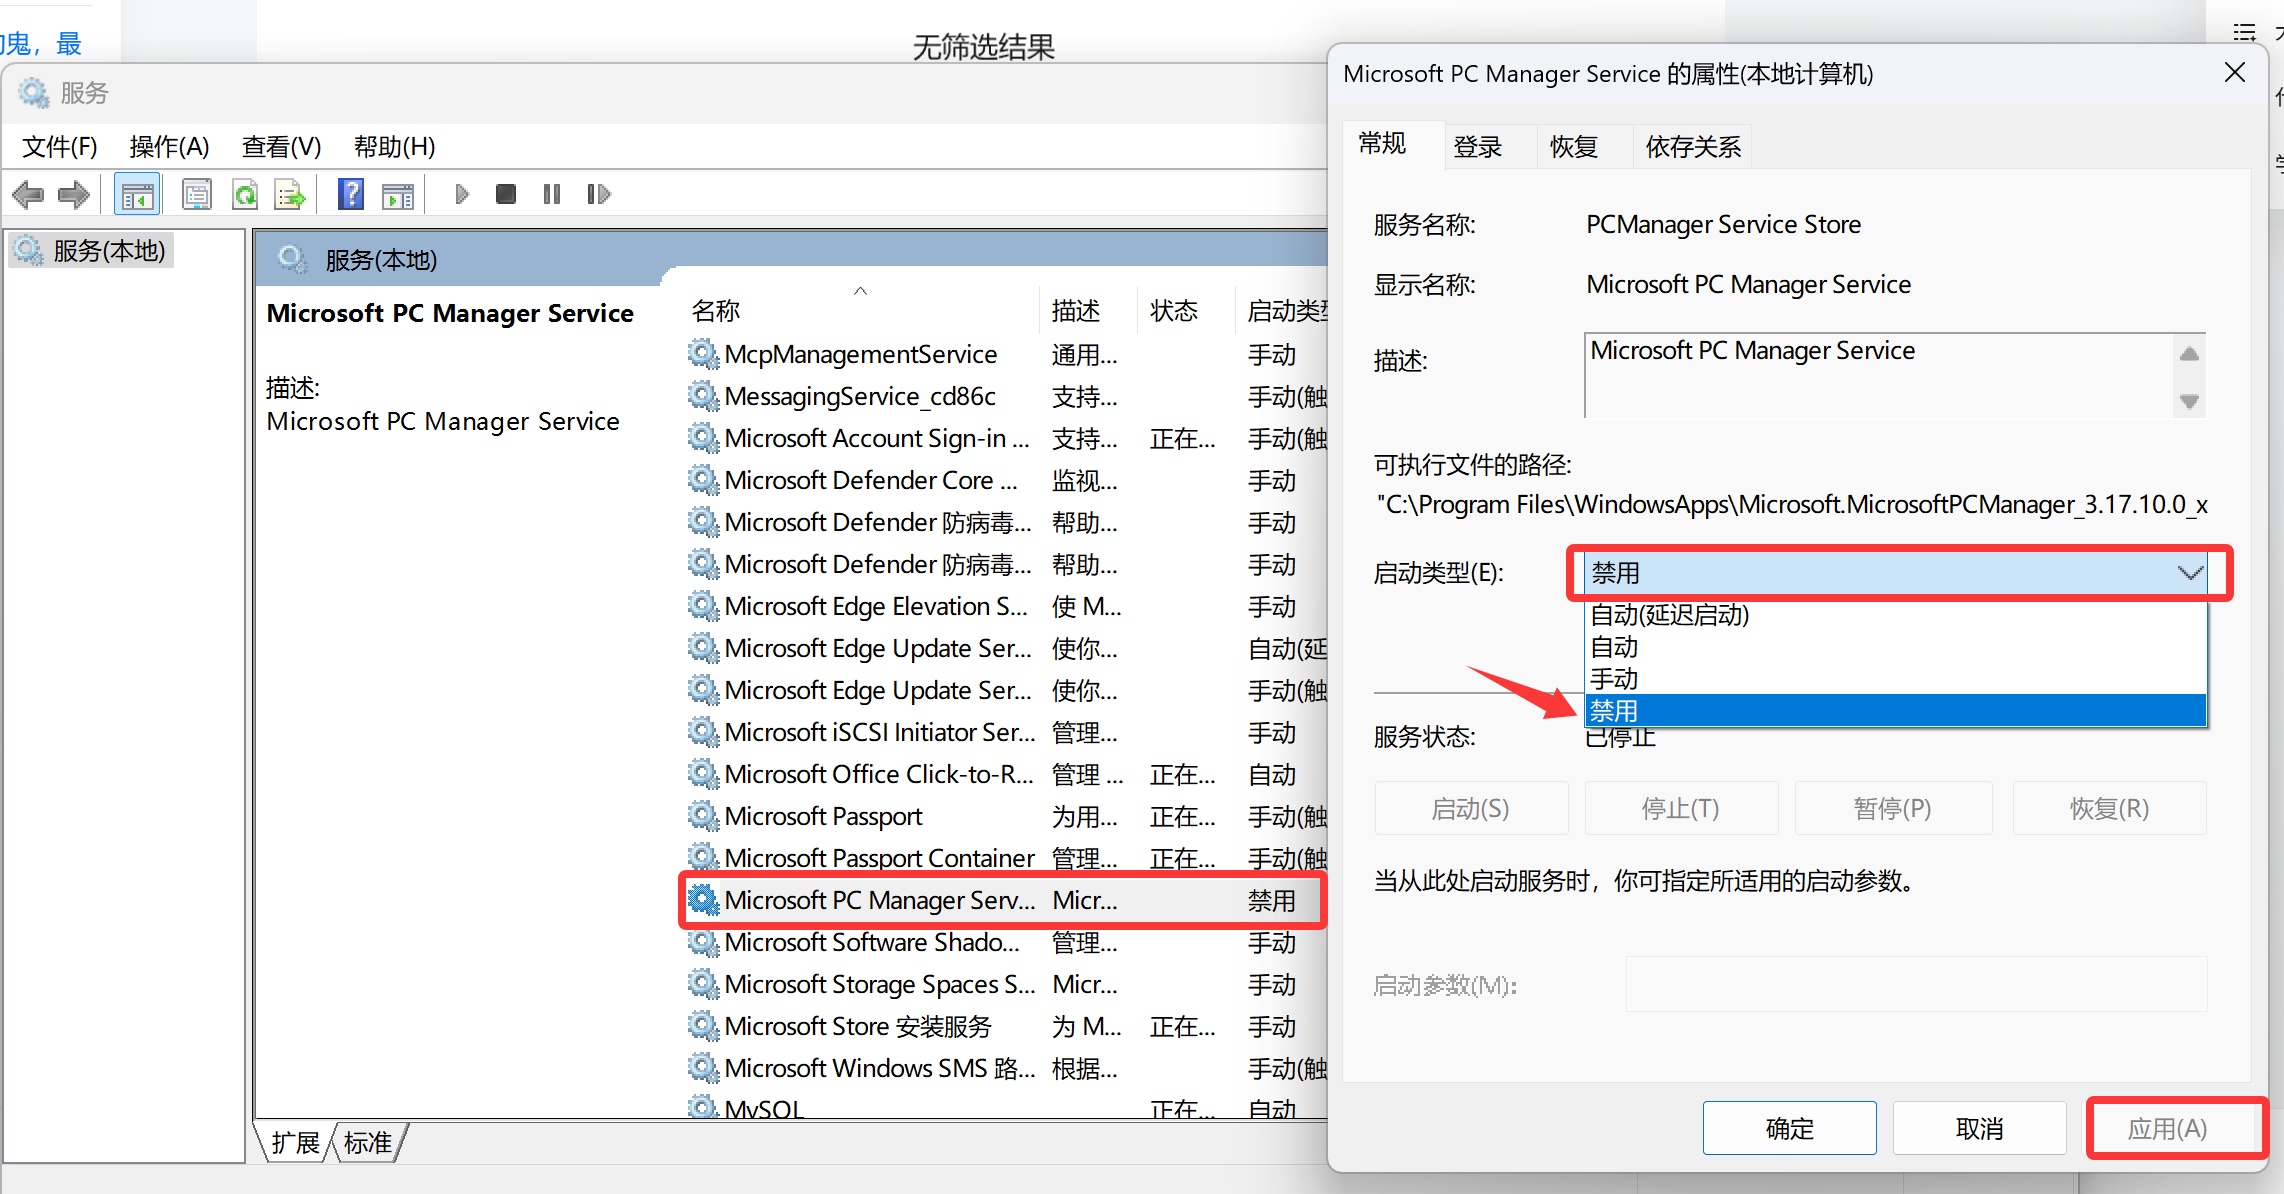Image resolution: width=2284 pixels, height=1194 pixels.
Task: Click the Start Service play icon
Action: [461, 194]
